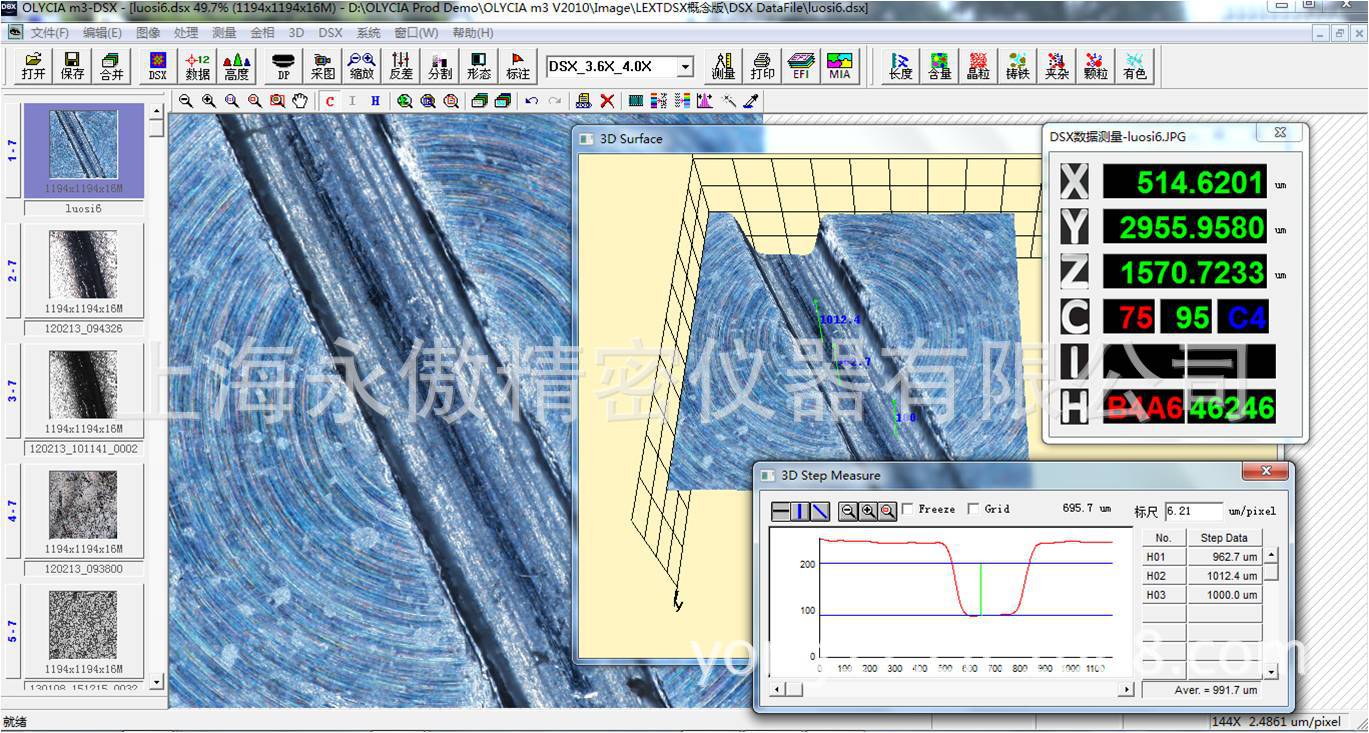Open the DSX tool in the toolbar
The height and width of the screenshot is (733, 1369).
158,66
